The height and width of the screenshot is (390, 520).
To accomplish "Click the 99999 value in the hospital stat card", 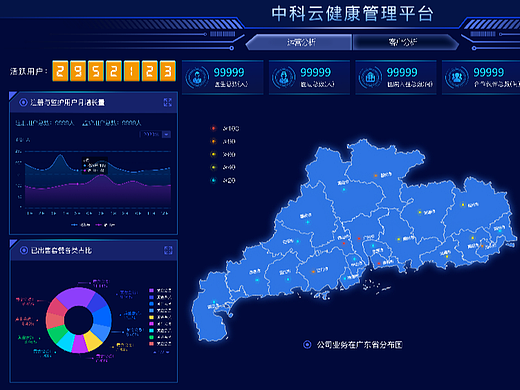I will click(402, 72).
